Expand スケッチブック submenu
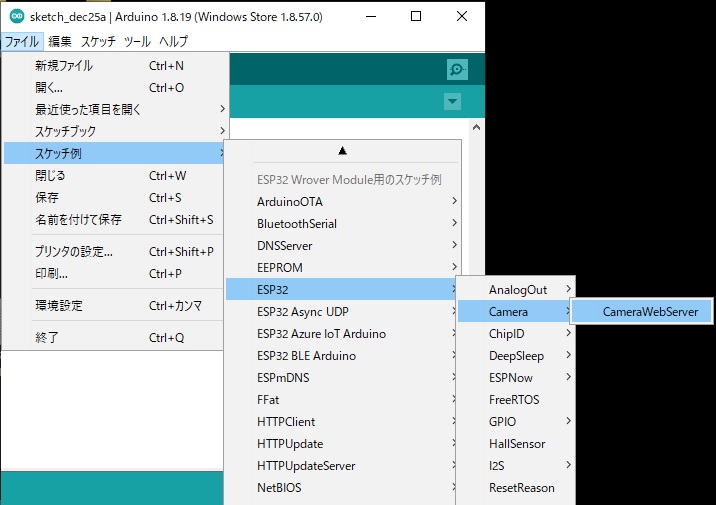 pos(114,132)
